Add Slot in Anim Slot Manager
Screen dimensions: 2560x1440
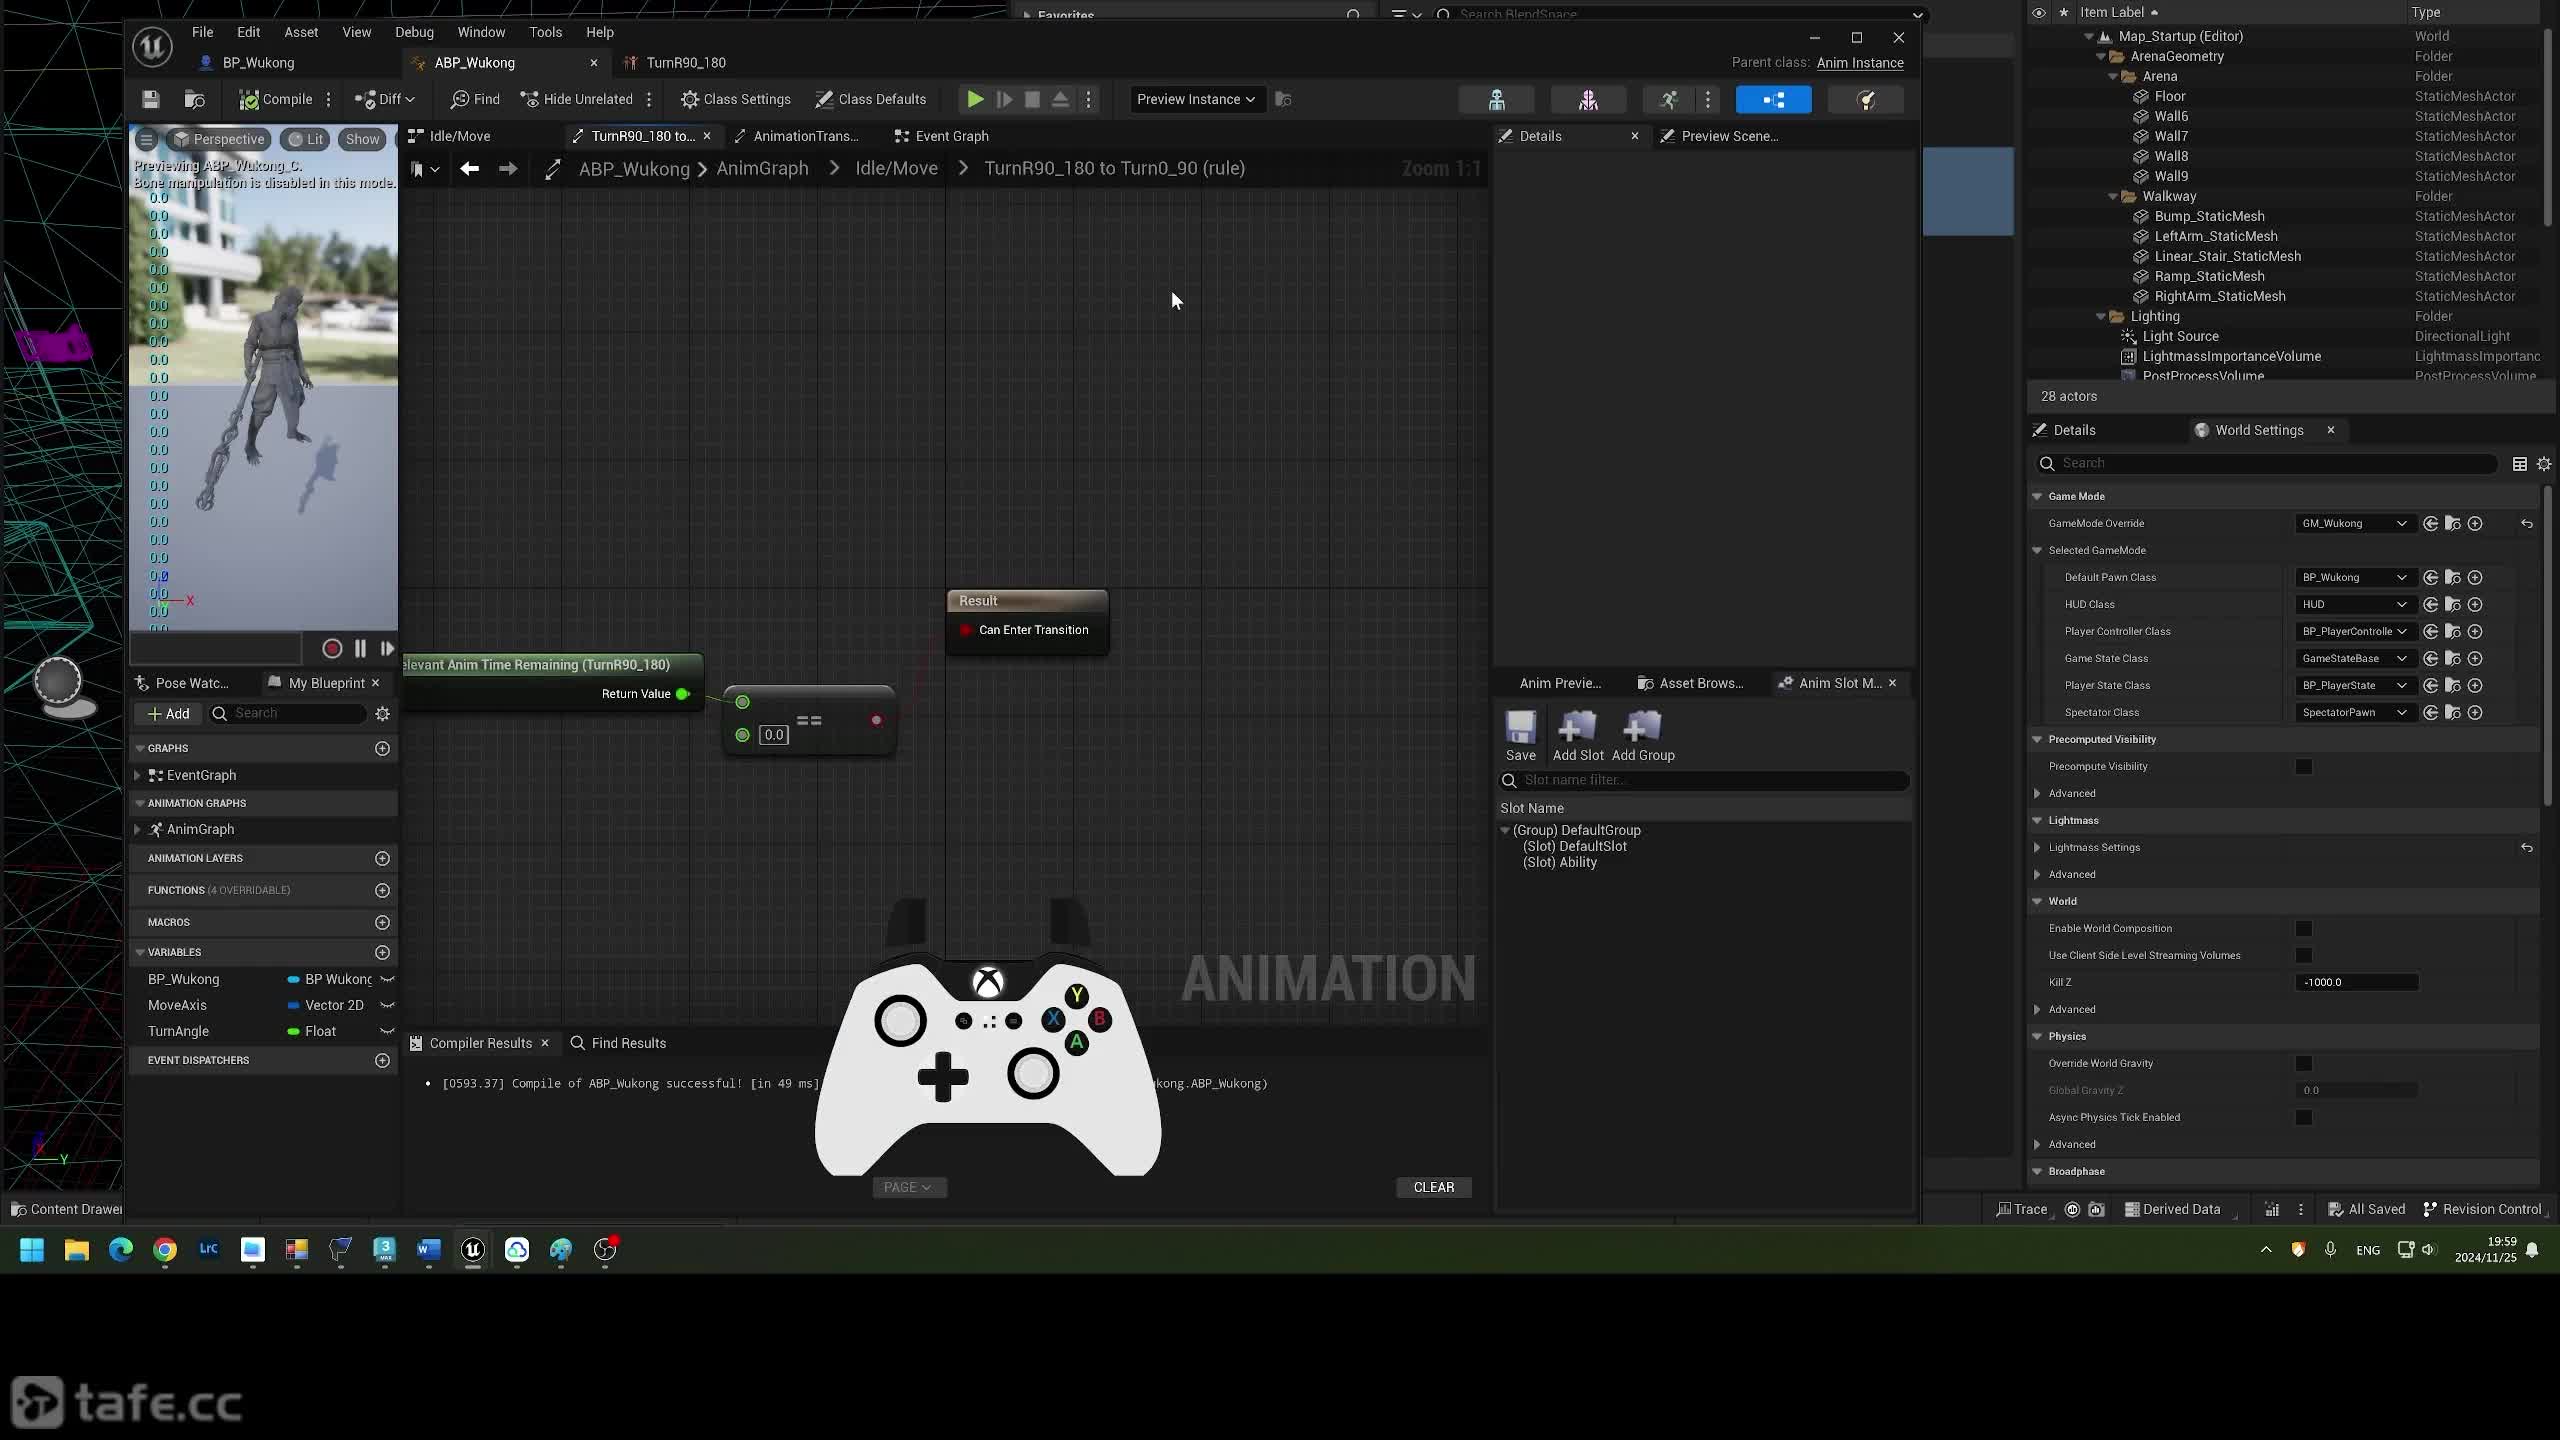coord(1578,735)
